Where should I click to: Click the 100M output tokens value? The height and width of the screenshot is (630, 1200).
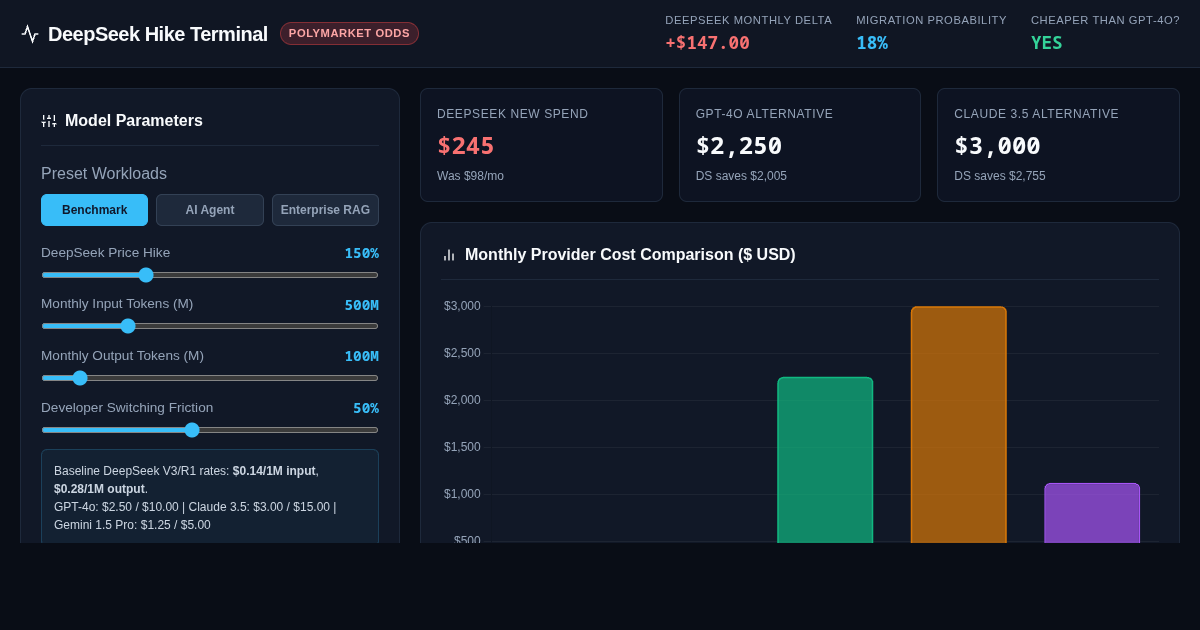pos(362,356)
